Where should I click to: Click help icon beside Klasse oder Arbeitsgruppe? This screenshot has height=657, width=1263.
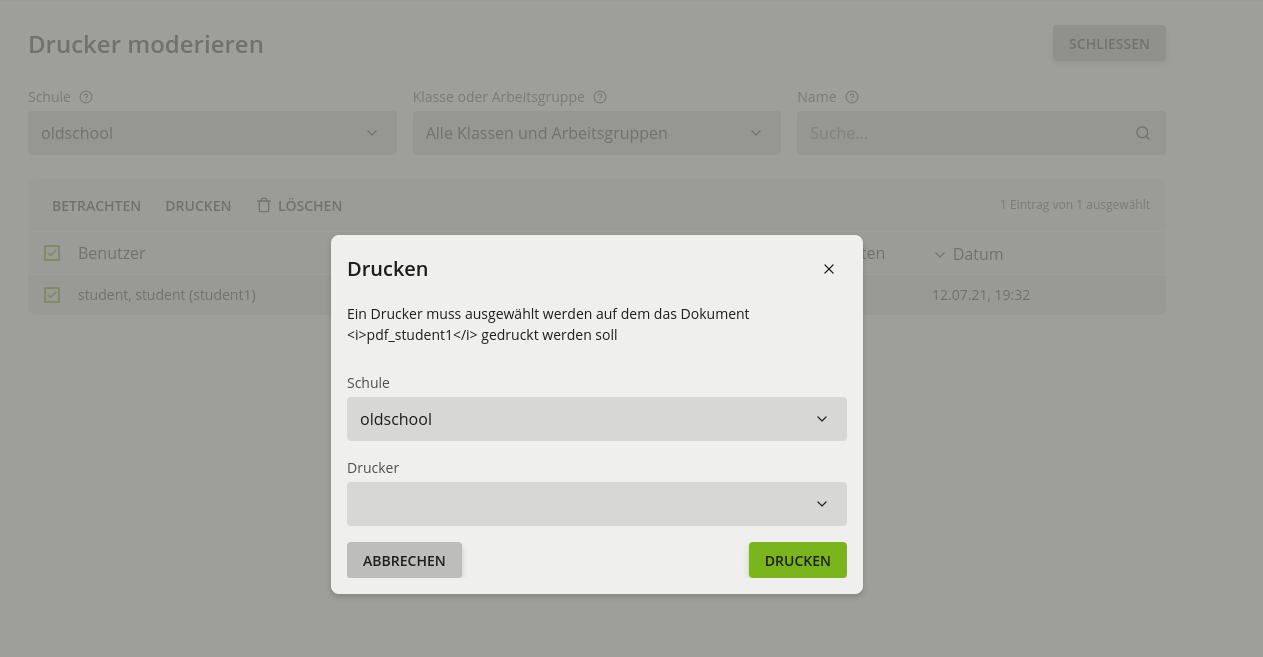click(x=600, y=97)
